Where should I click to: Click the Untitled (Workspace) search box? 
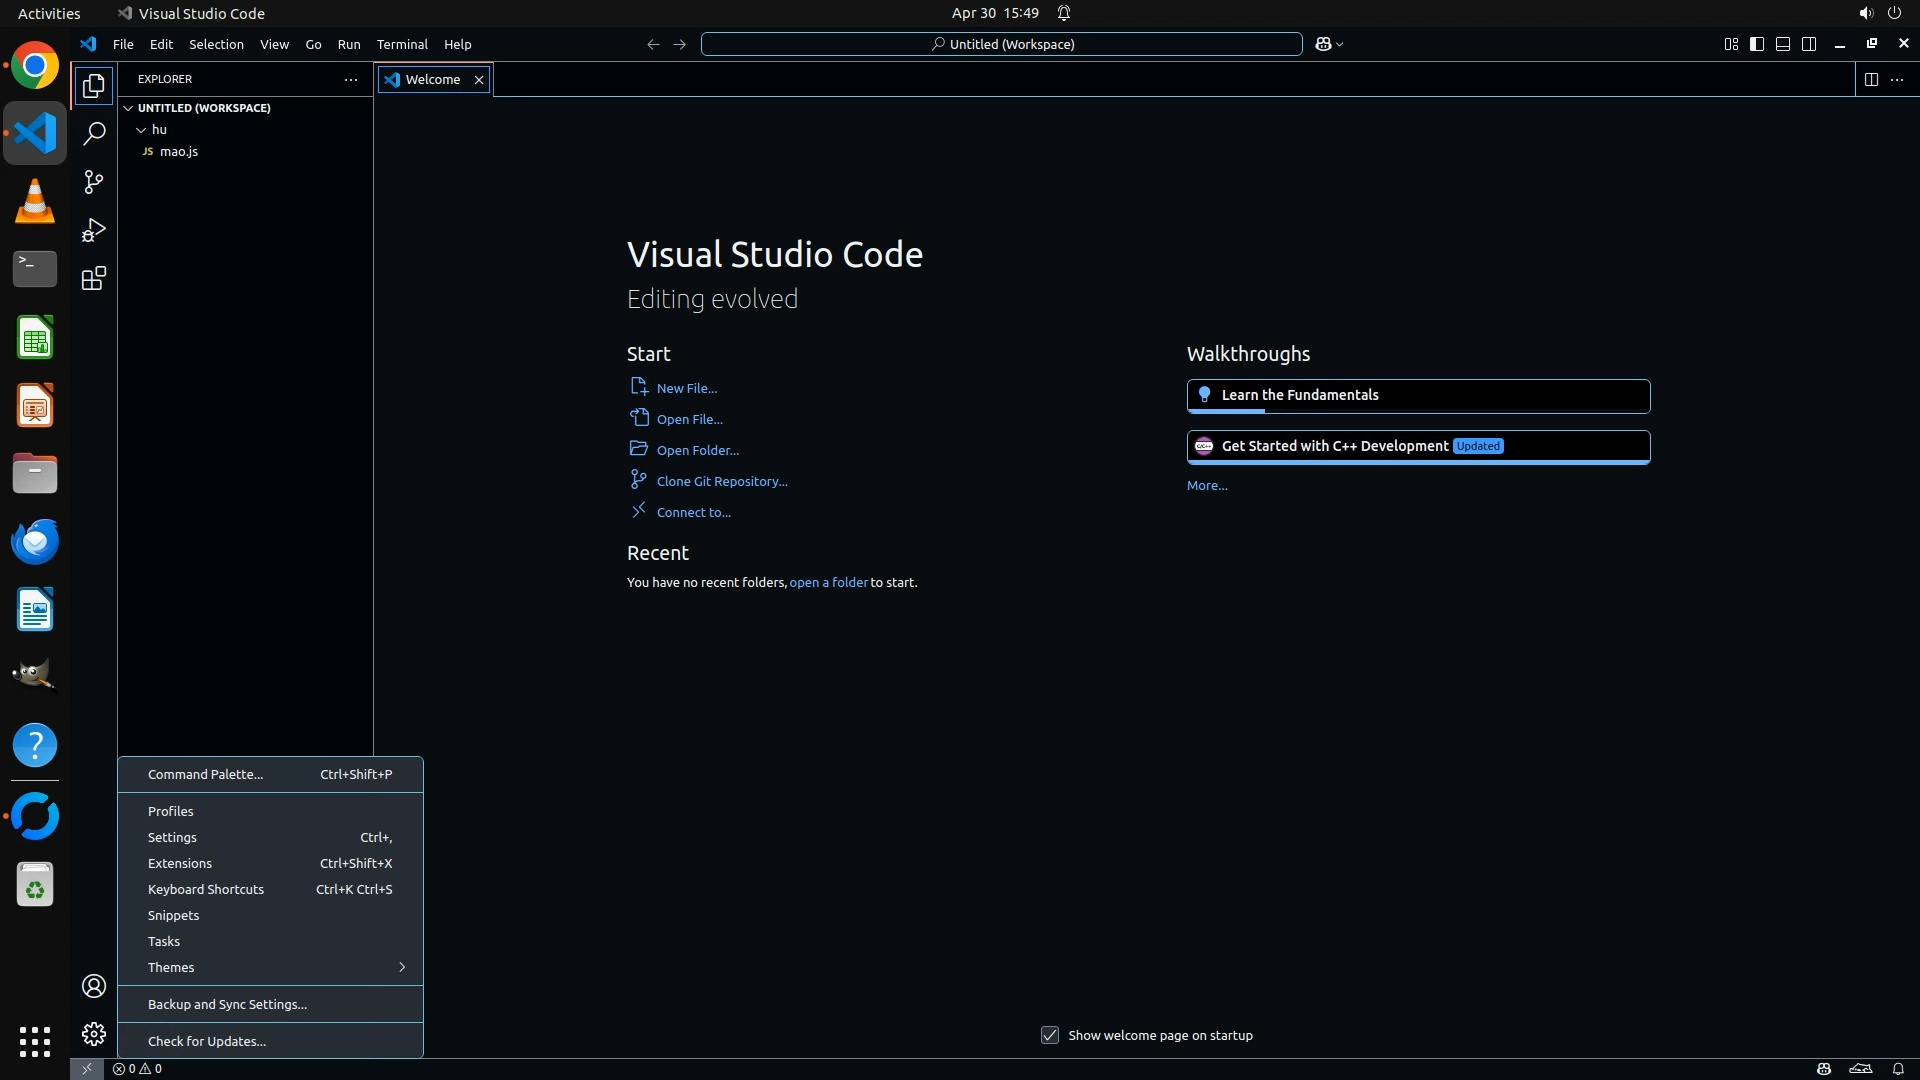(x=1001, y=44)
